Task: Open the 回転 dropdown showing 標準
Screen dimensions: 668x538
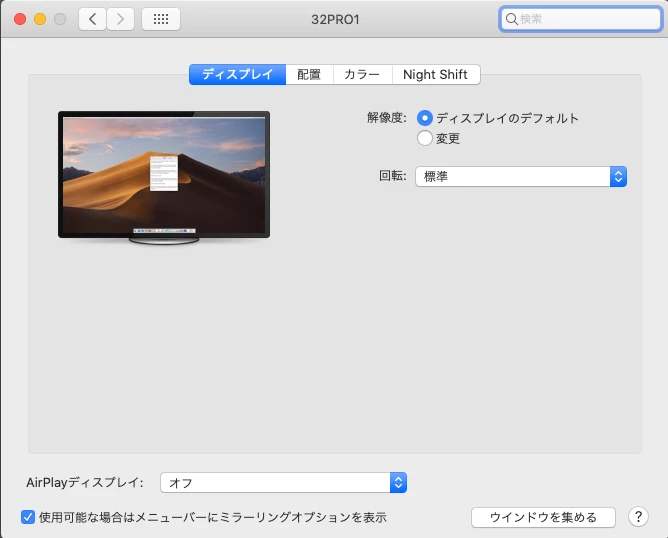Action: point(521,176)
